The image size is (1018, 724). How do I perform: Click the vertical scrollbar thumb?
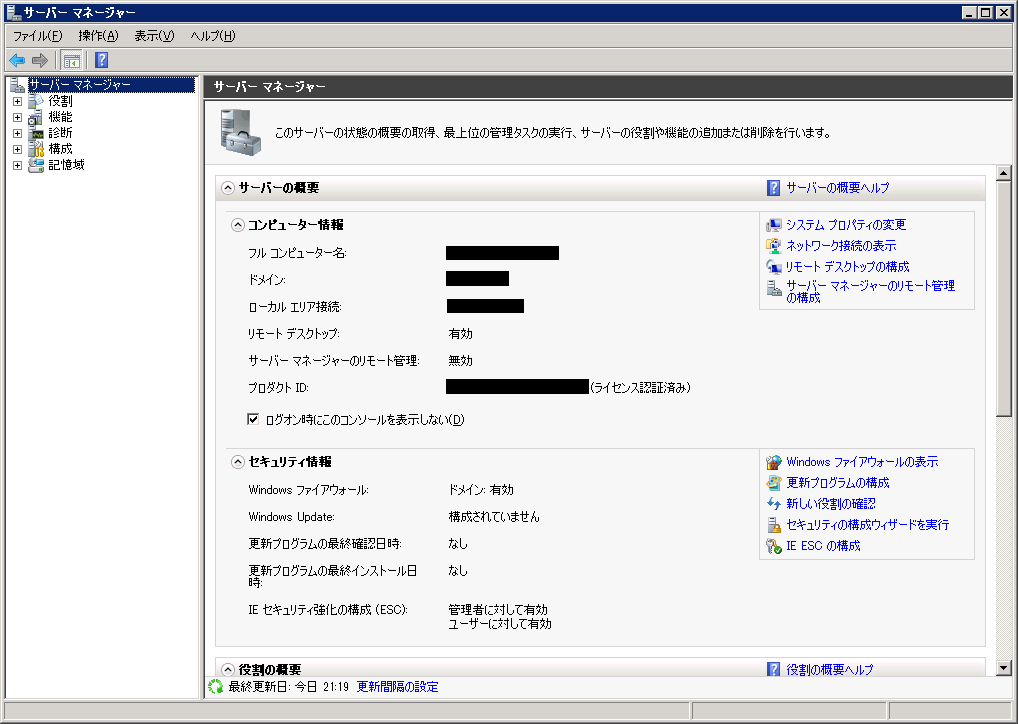tap(1004, 299)
